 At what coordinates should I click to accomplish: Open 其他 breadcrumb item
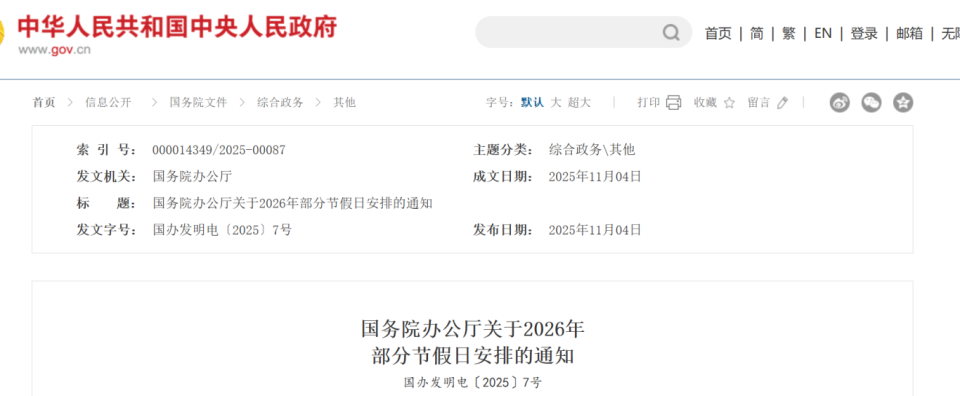click(x=344, y=103)
